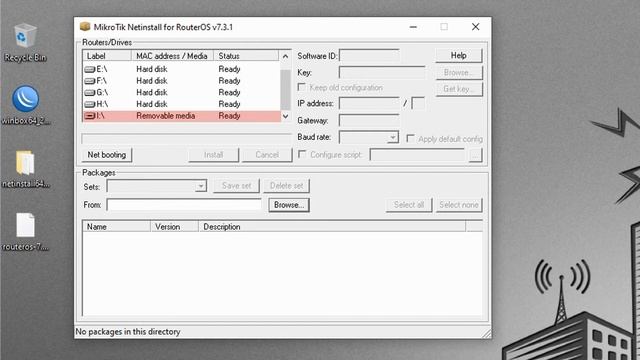Click the drive list scrollbar thumb
The image size is (640, 360).
tap(285, 90)
